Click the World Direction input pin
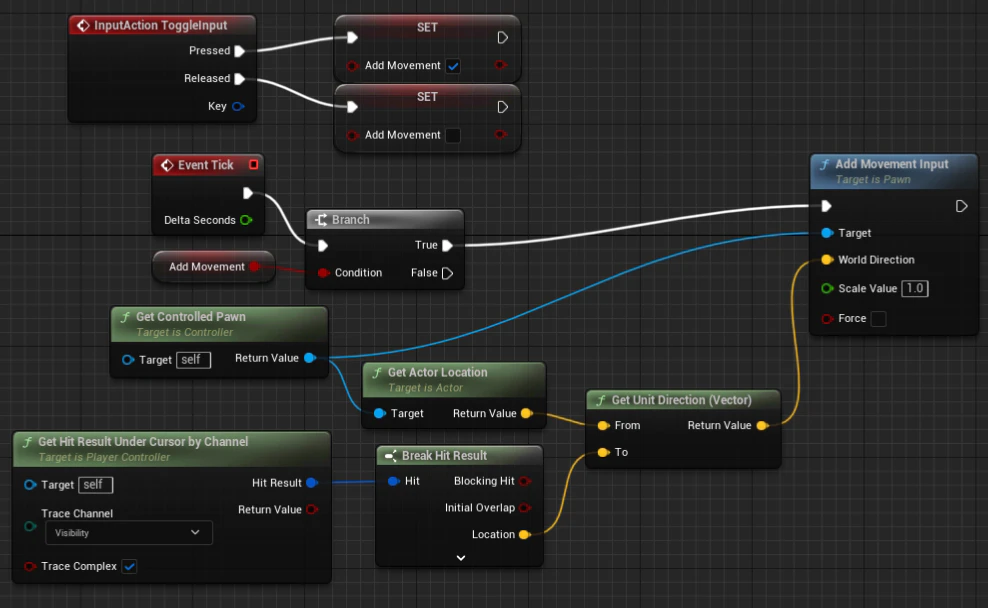Viewport: 988px width, 608px height. (827, 260)
